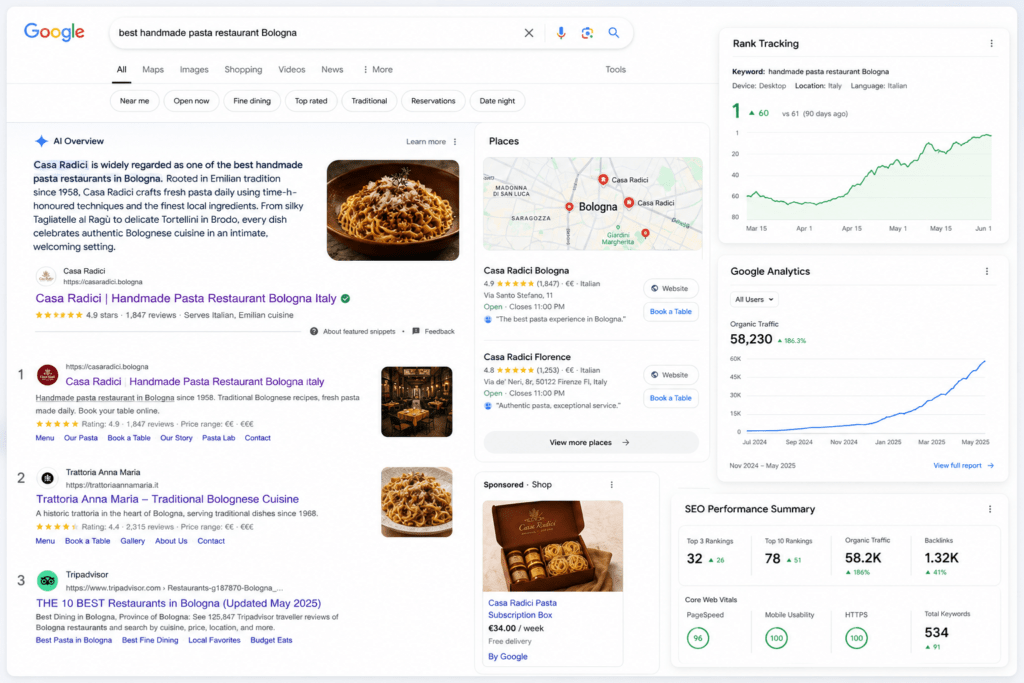Open Google Analytics panel three-dot menu
The image size is (1024, 683).
coord(987,272)
